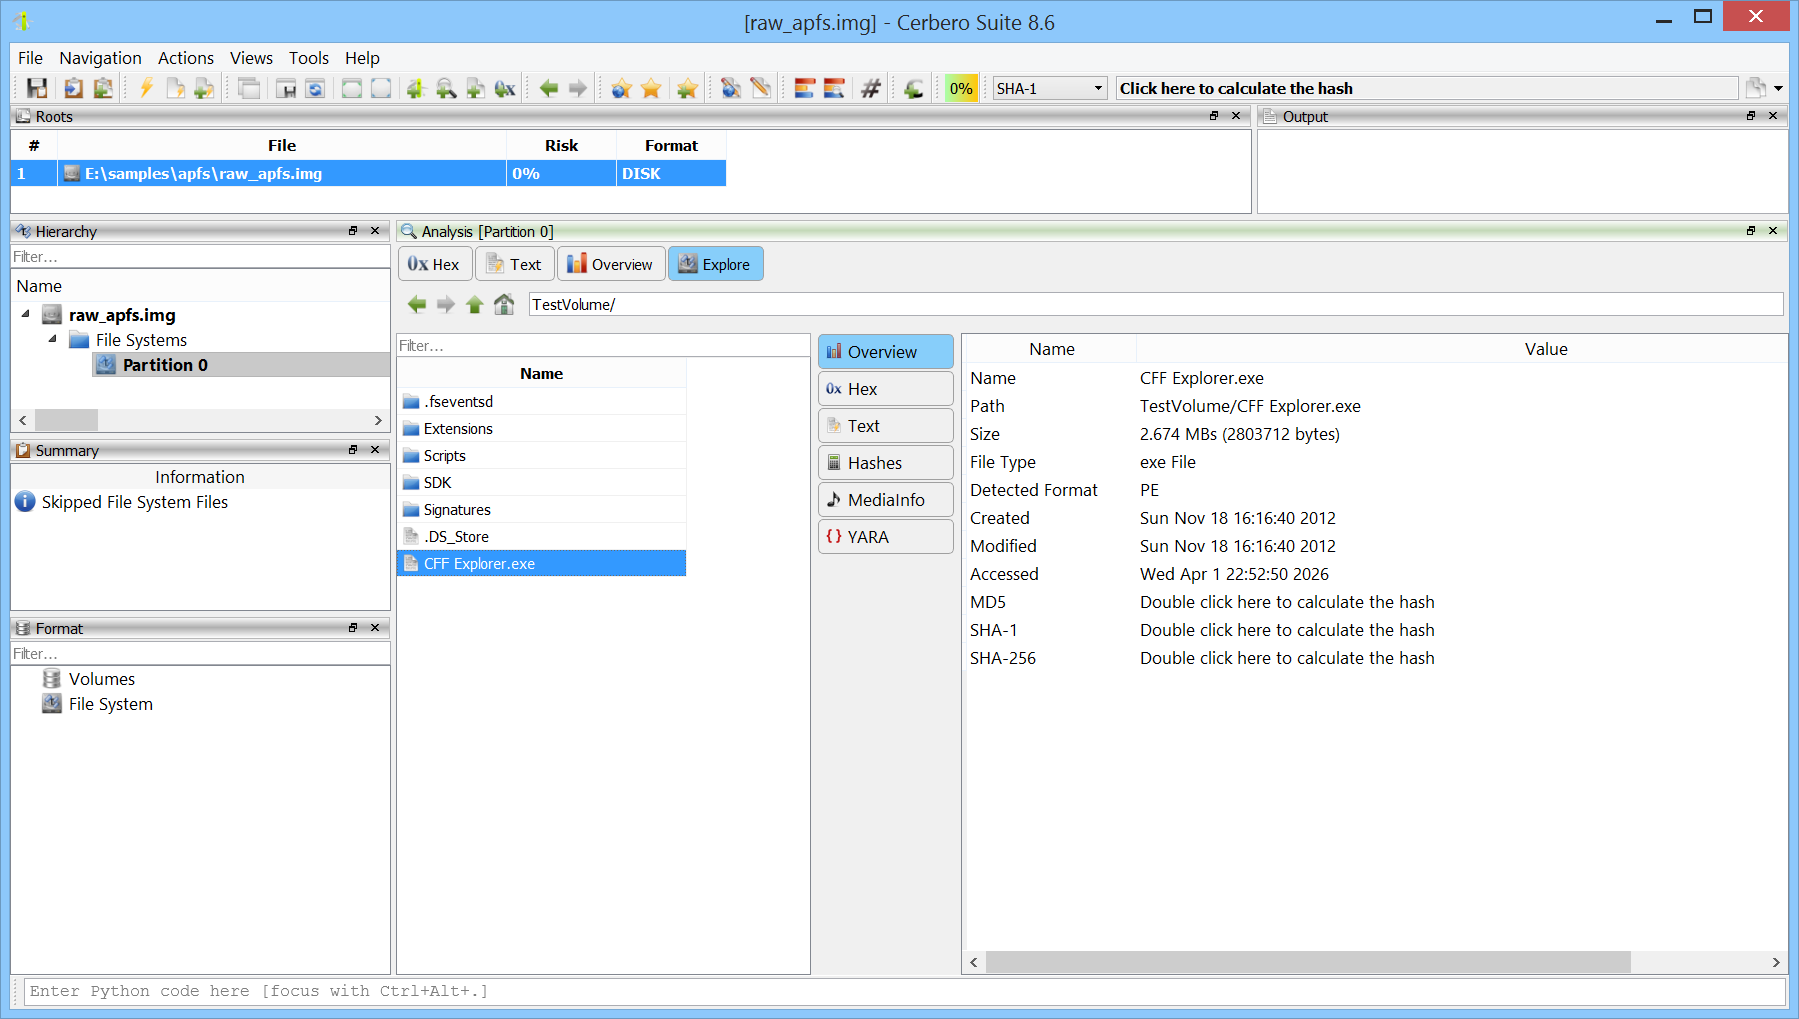Image resolution: width=1799 pixels, height=1019 pixels.
Task: Open the Tools menu
Action: click(x=308, y=58)
